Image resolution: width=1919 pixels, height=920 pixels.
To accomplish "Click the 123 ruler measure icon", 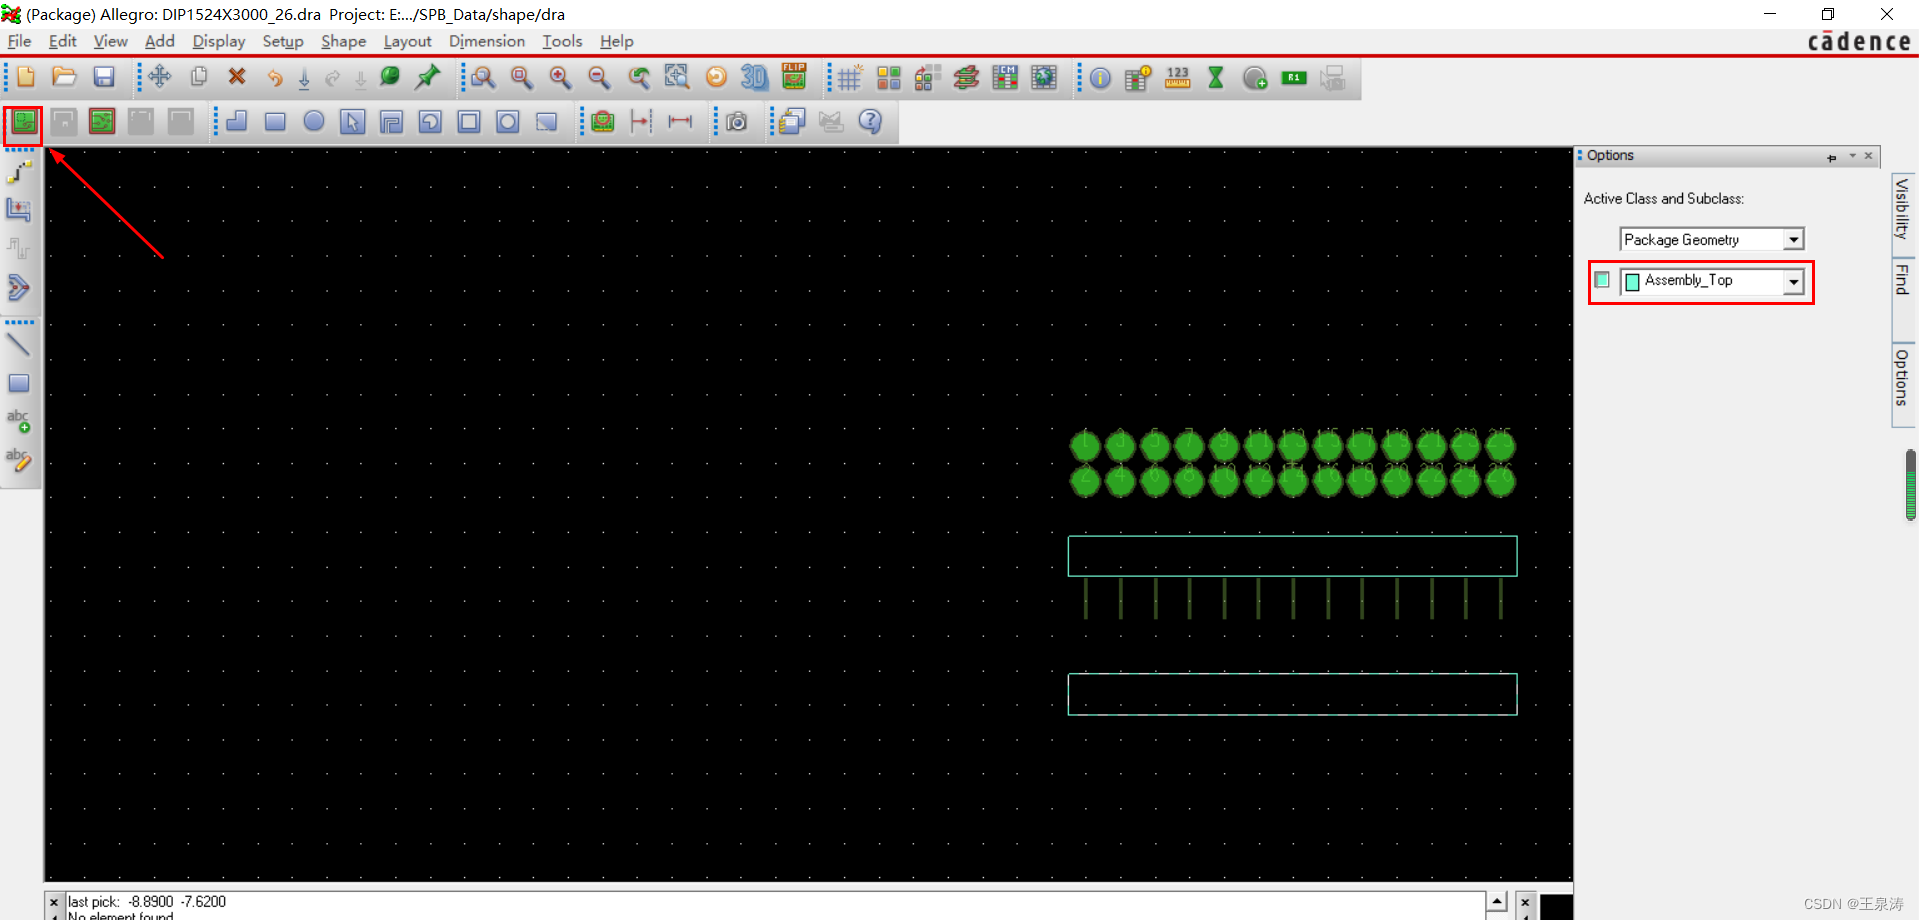I will [1177, 77].
